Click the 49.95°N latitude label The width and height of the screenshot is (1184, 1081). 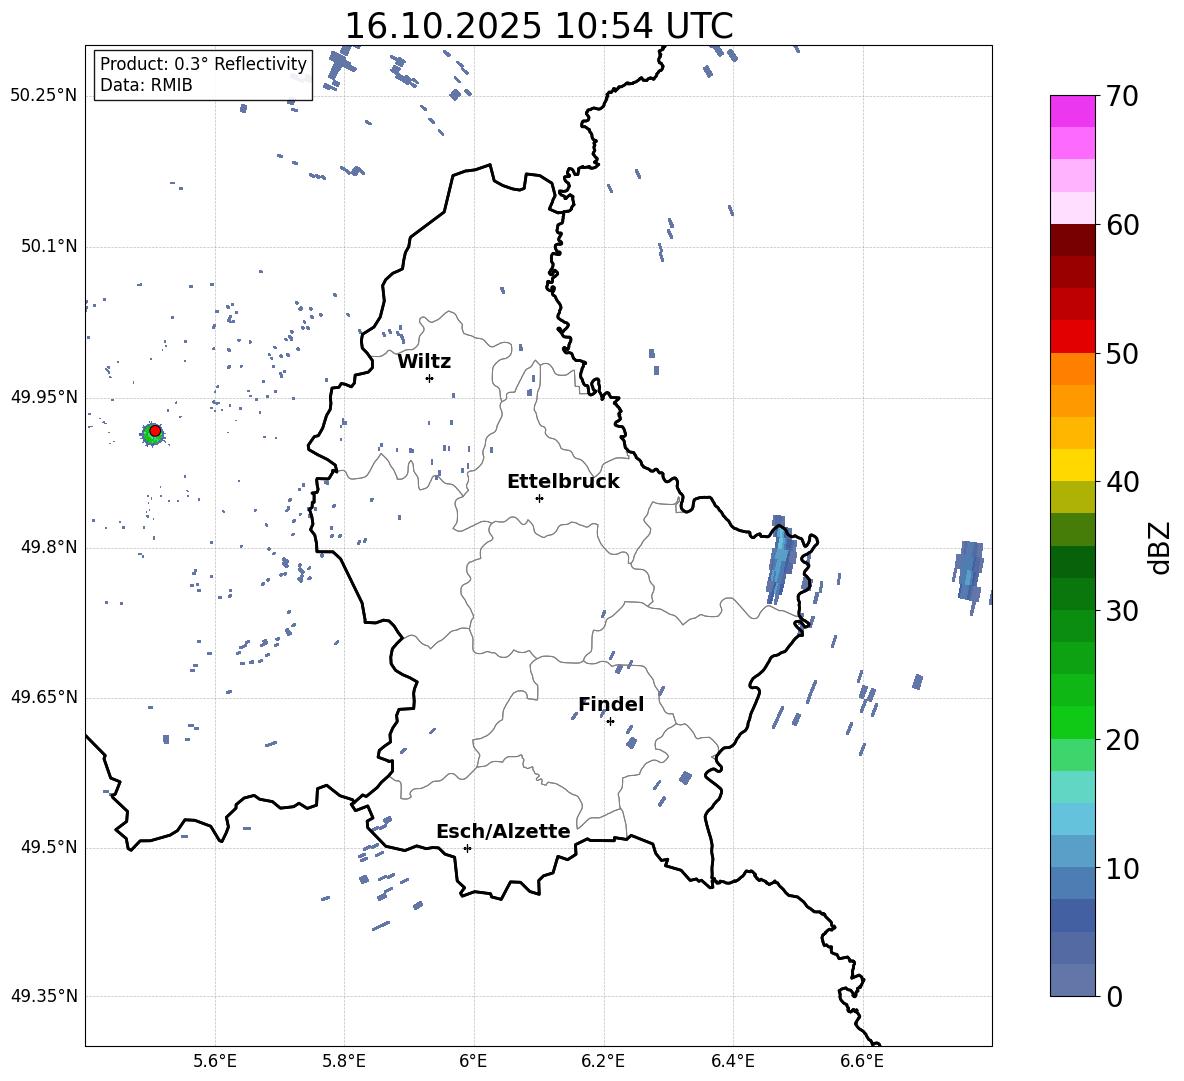(44, 398)
